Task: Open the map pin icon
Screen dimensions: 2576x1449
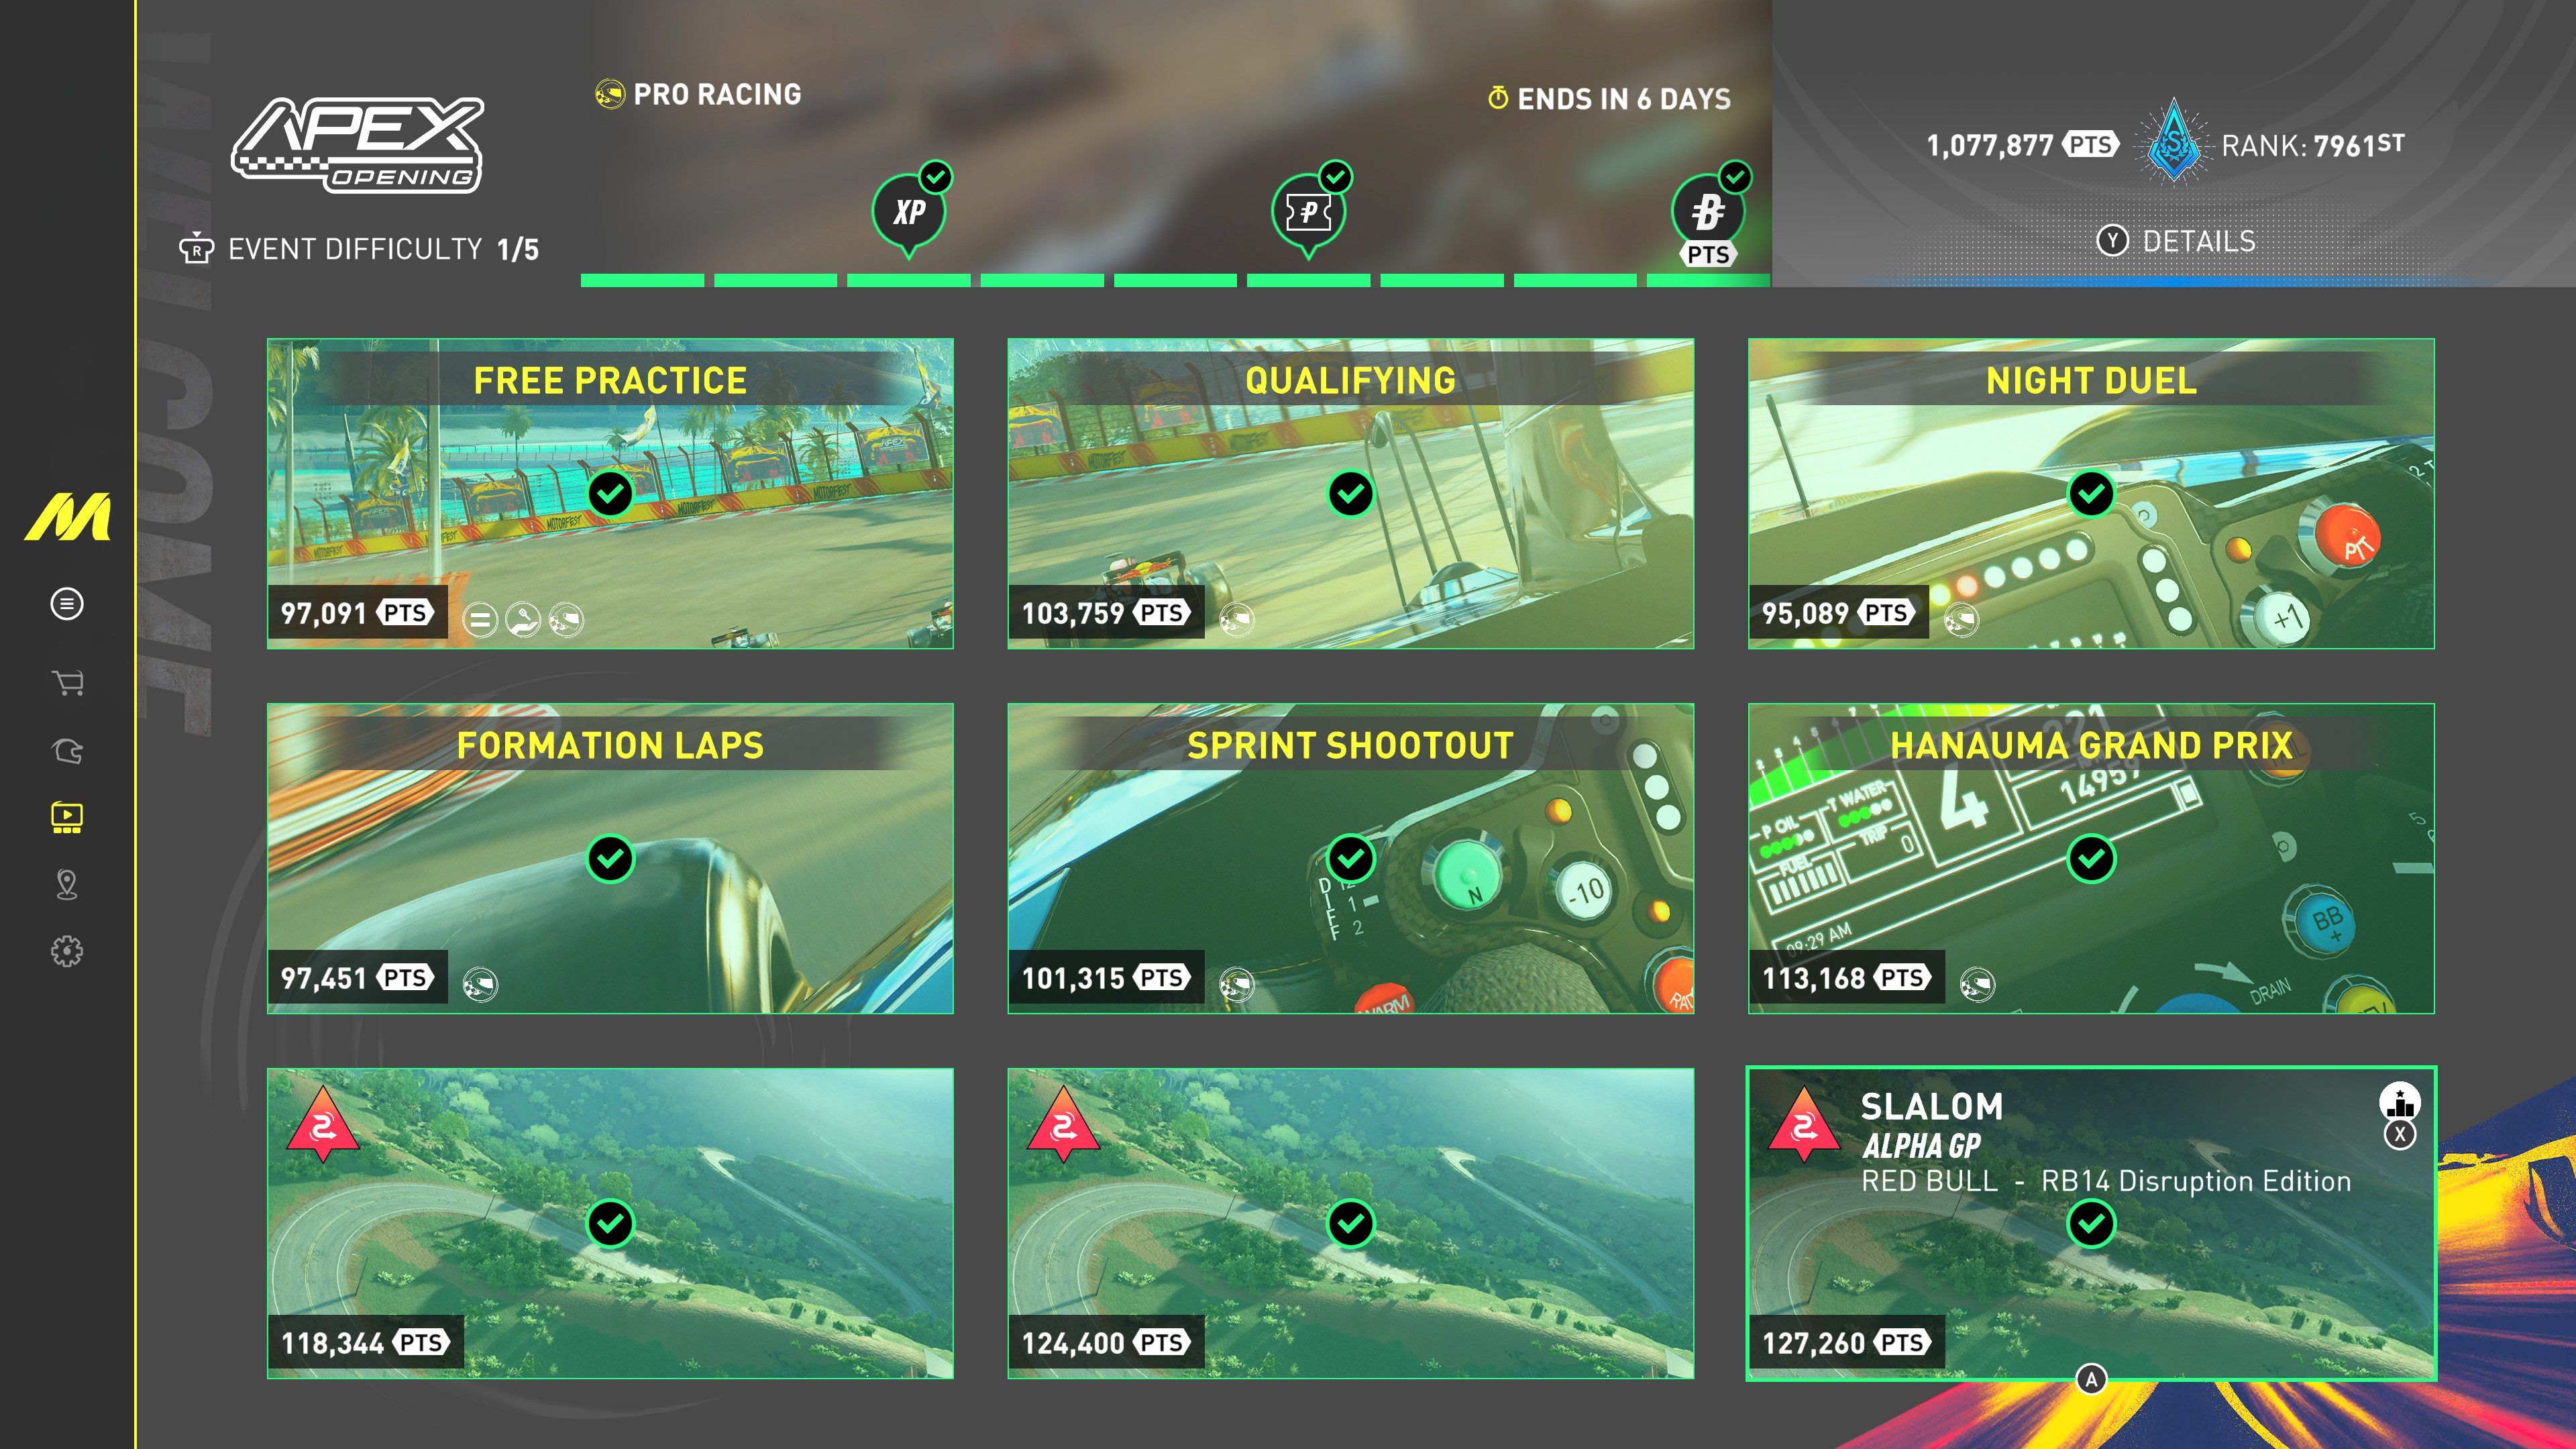Action: point(67,885)
